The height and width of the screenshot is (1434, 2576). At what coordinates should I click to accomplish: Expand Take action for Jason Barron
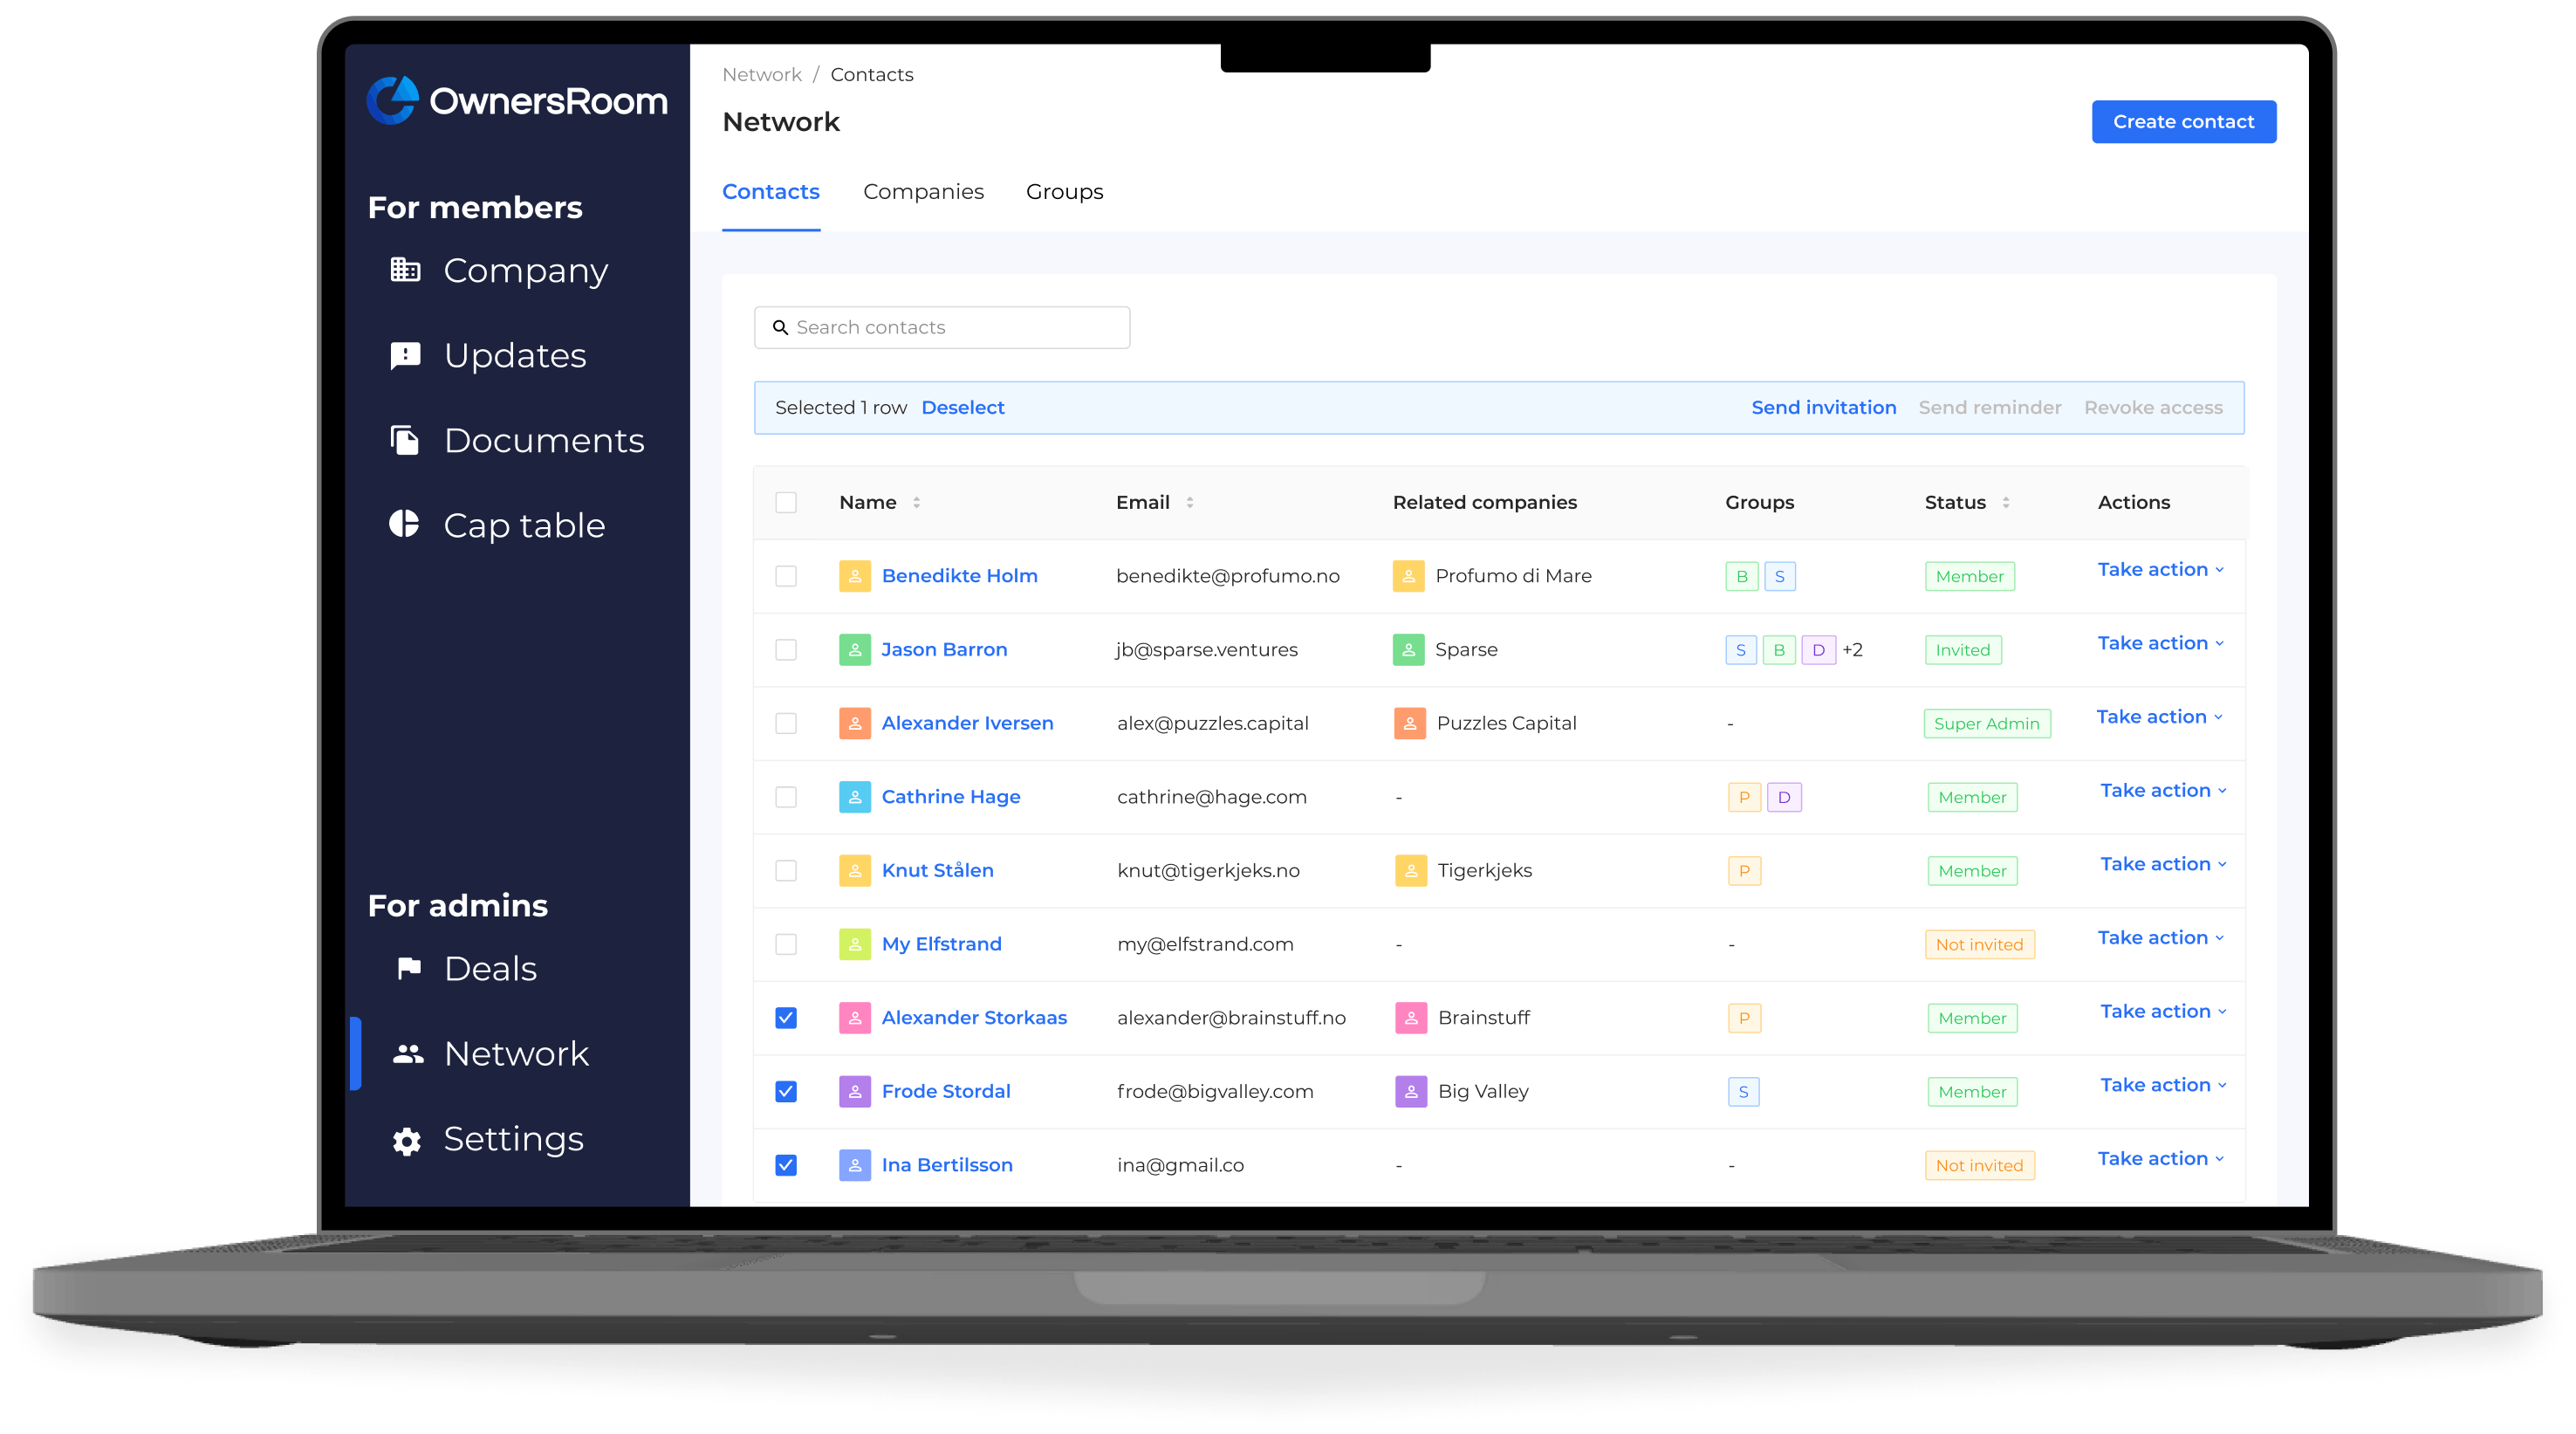coord(2160,643)
